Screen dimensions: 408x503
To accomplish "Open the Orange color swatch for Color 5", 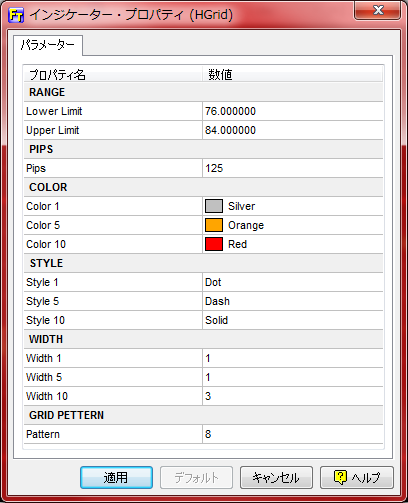I will click(x=214, y=225).
